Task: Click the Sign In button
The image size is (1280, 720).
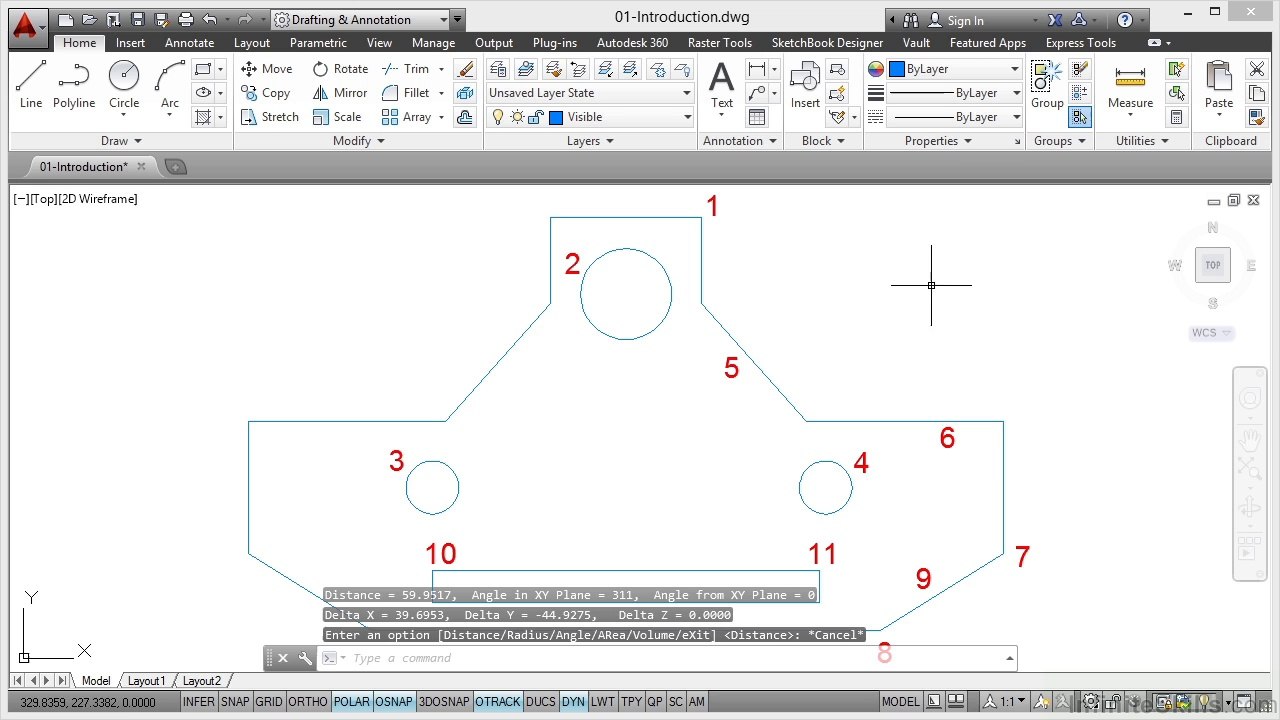Action: coord(956,20)
